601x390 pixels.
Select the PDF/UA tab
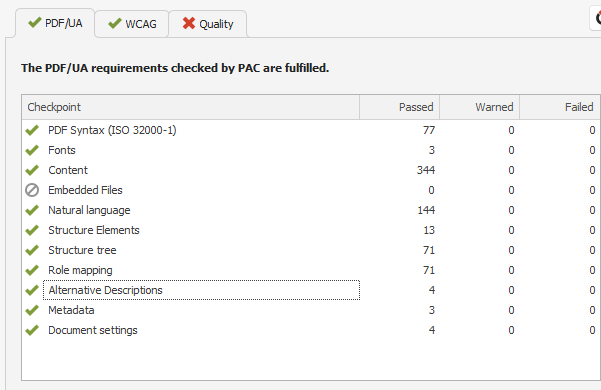(55, 23)
